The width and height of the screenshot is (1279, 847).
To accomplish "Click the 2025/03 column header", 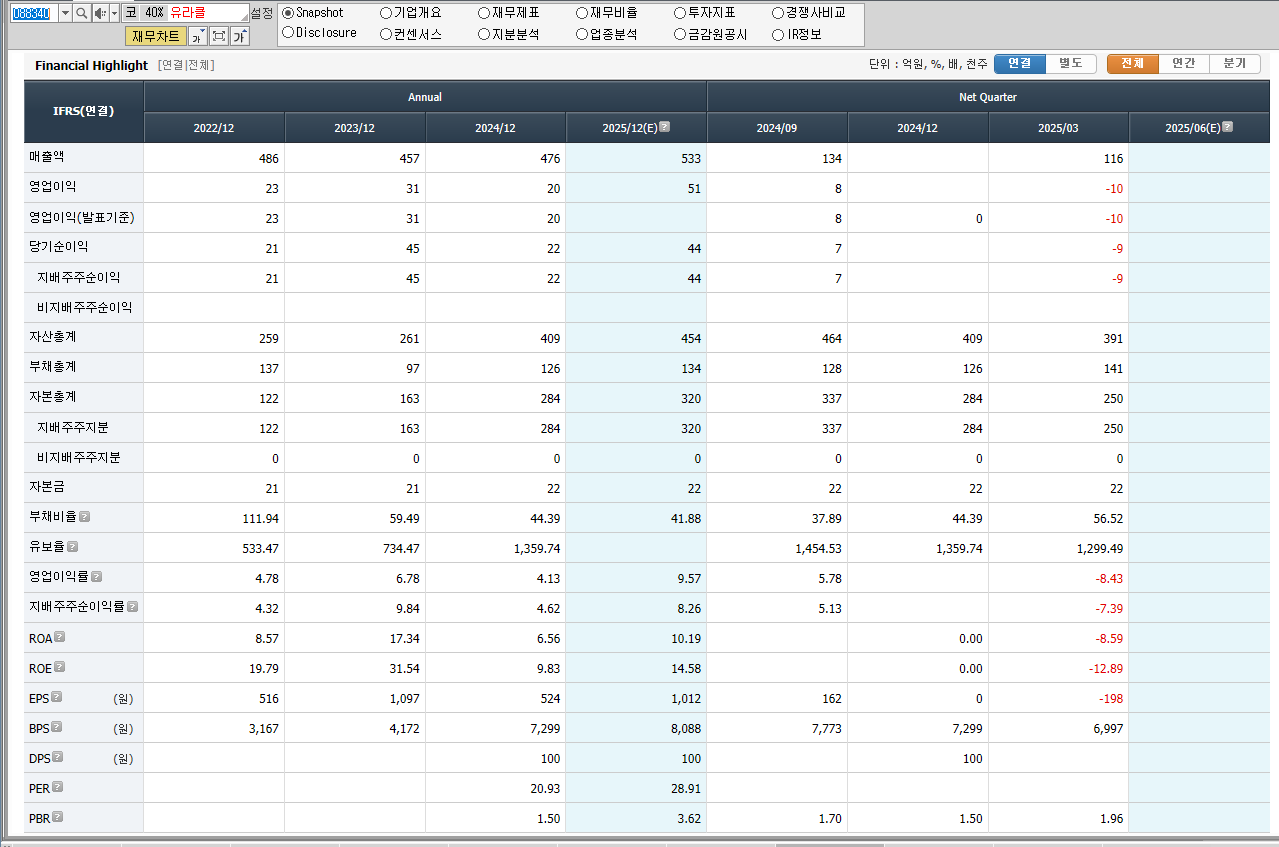I will pos(1058,128).
